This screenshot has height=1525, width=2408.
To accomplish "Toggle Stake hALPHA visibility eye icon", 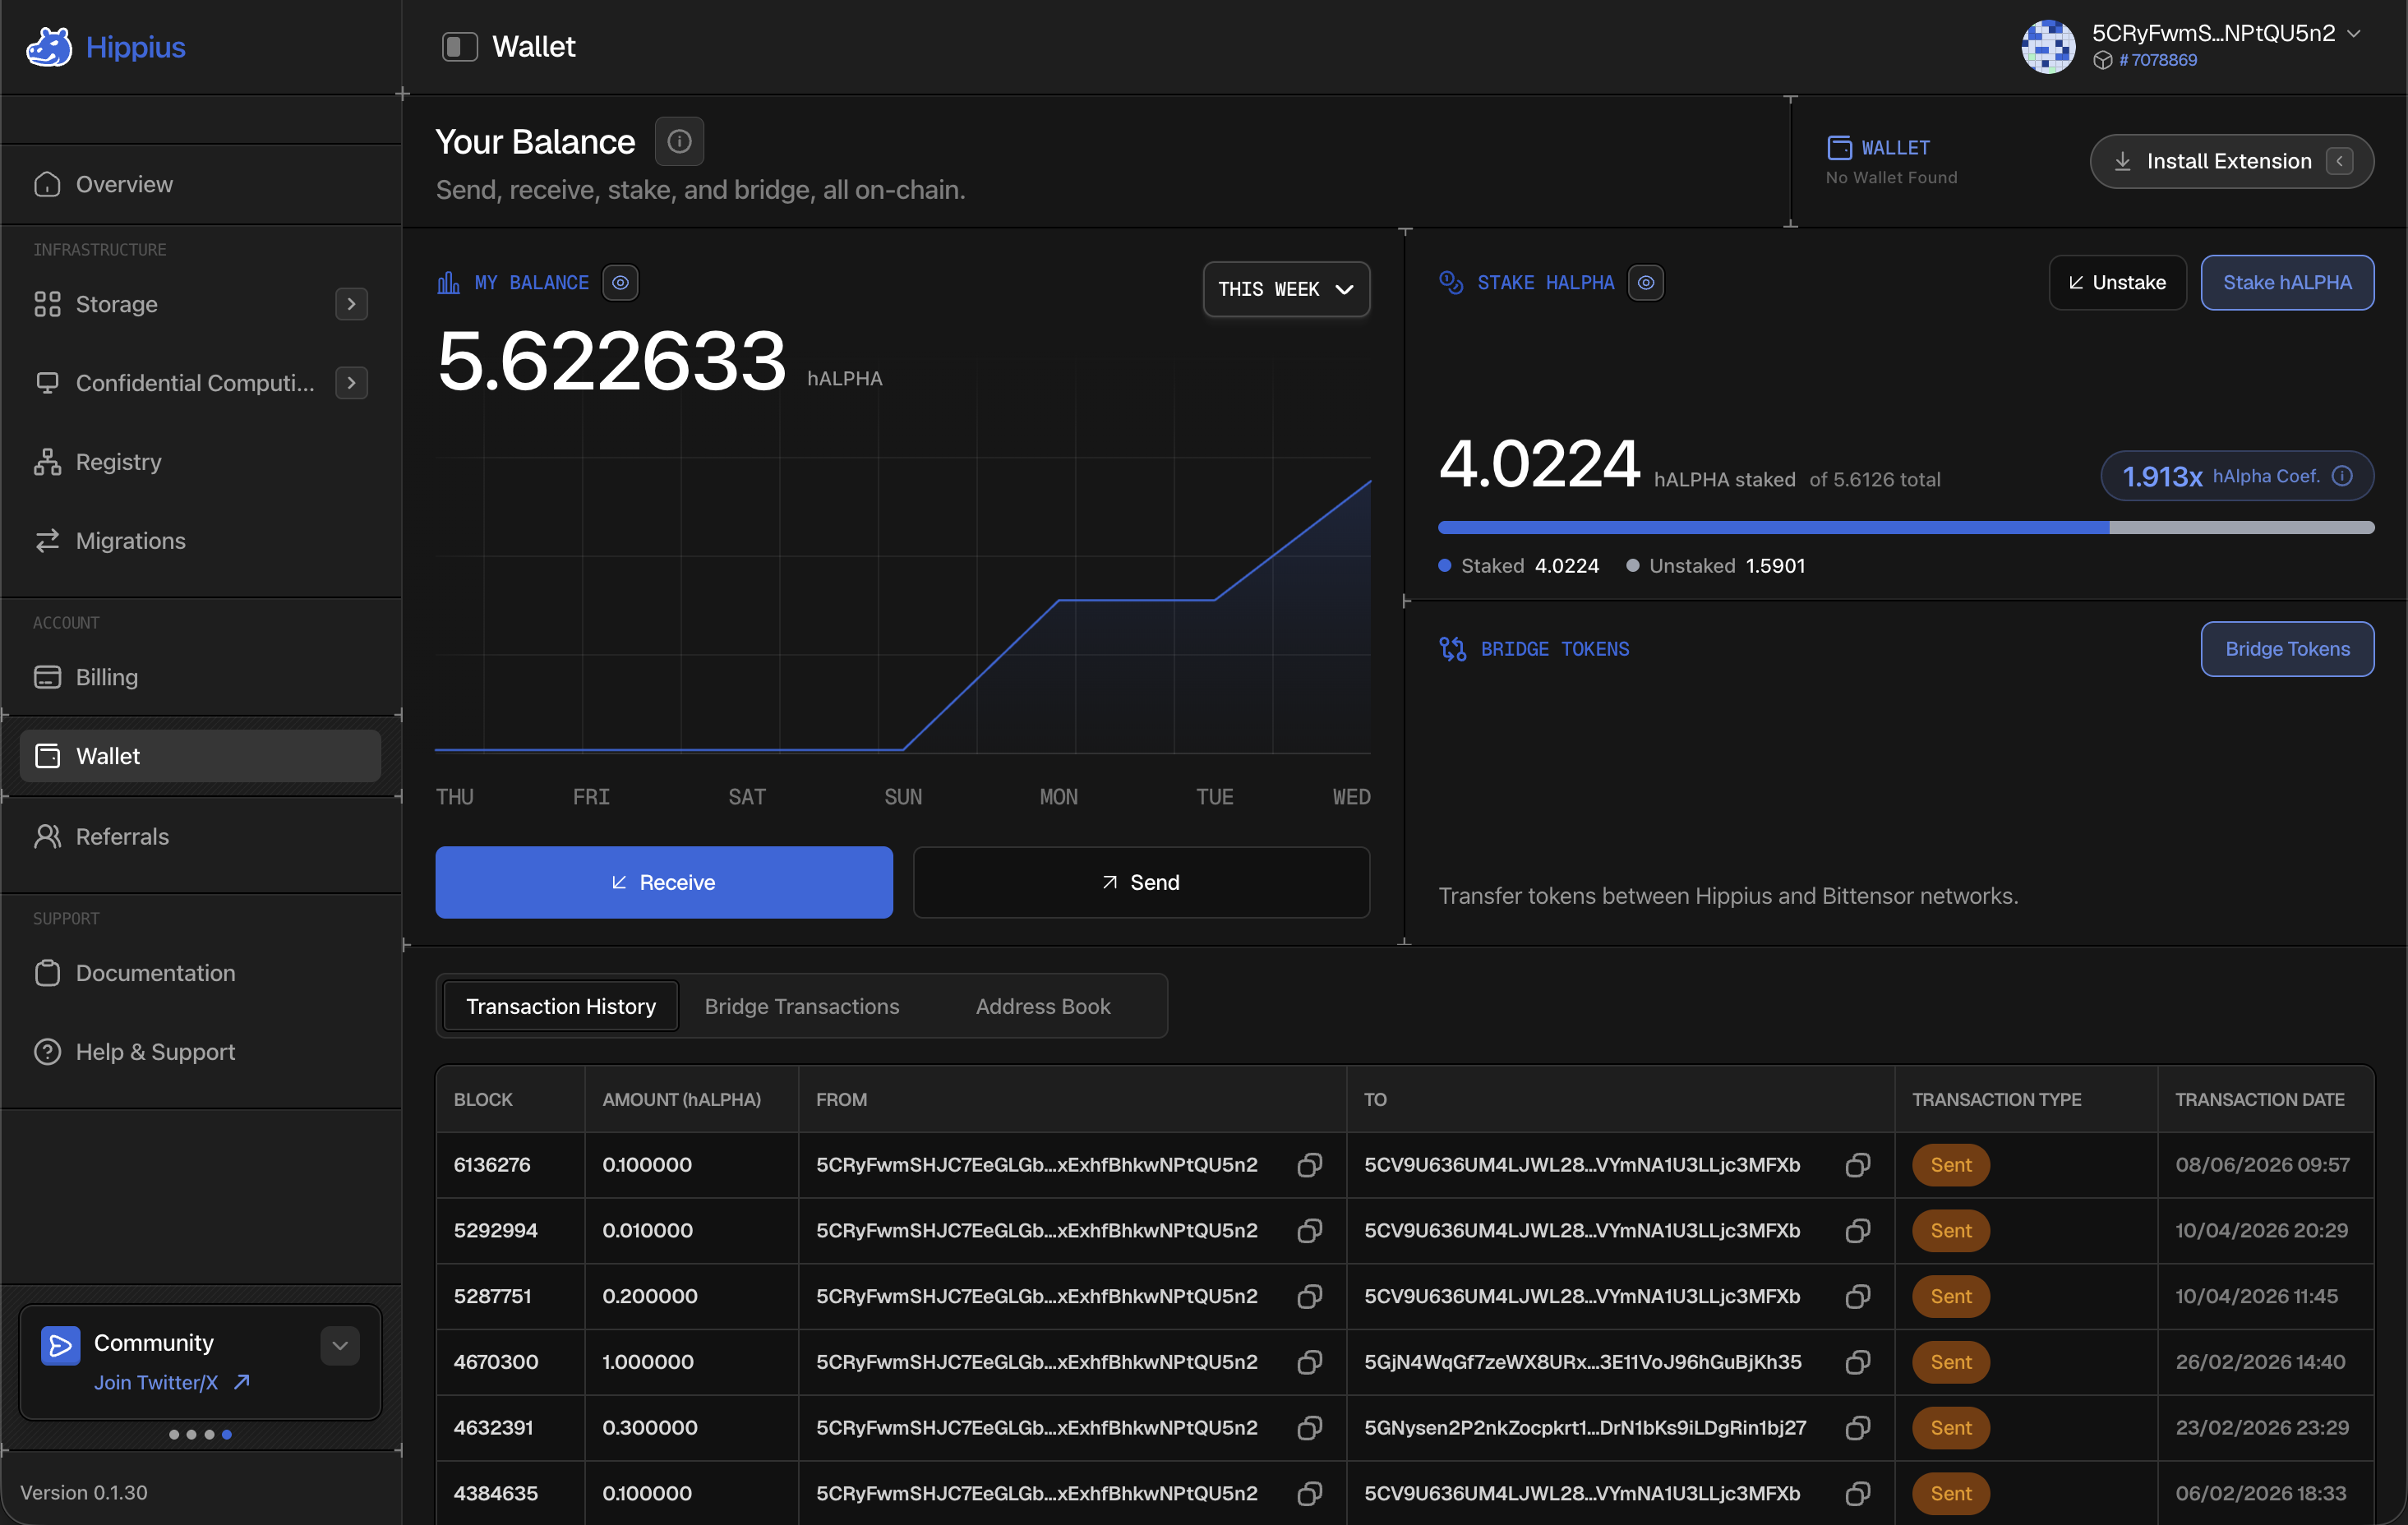I will click(x=1646, y=283).
